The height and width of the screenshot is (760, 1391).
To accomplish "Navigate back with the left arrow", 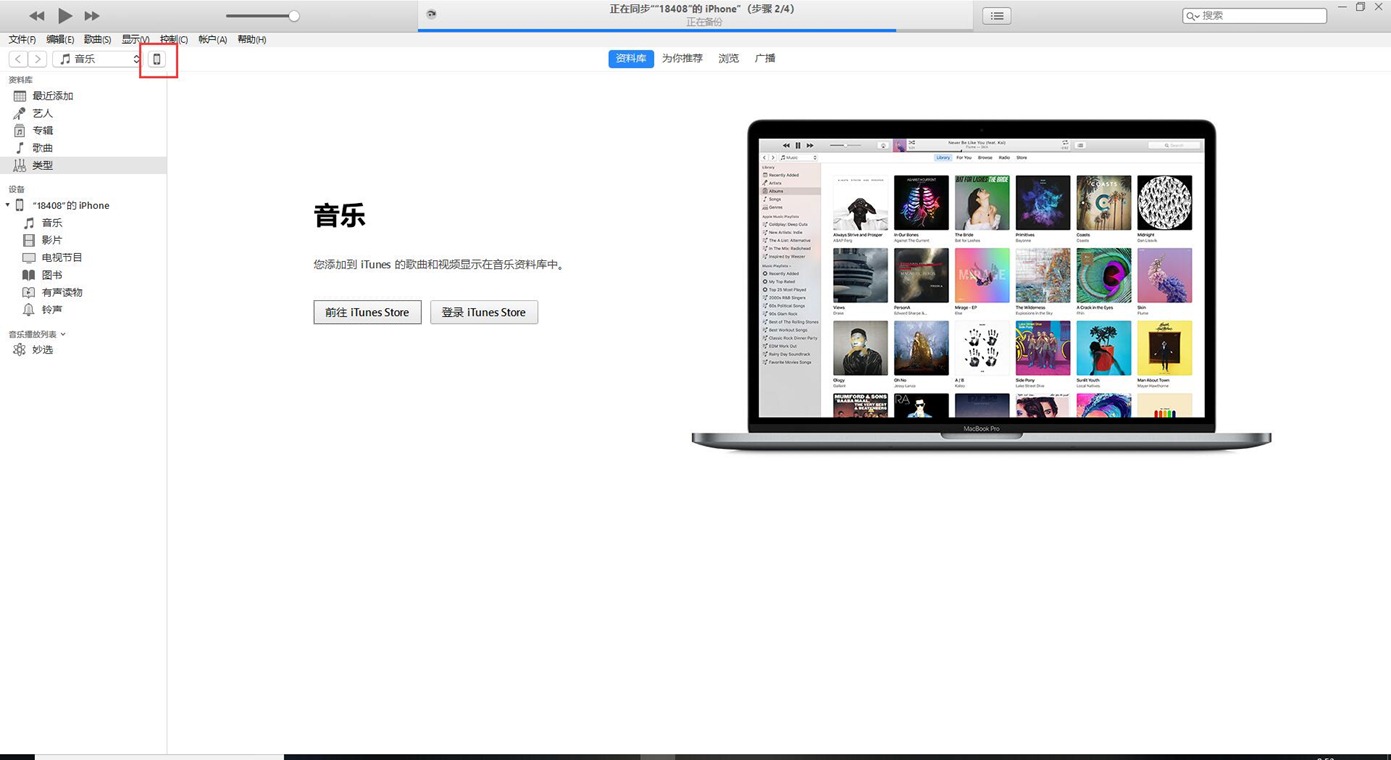I will [18, 59].
